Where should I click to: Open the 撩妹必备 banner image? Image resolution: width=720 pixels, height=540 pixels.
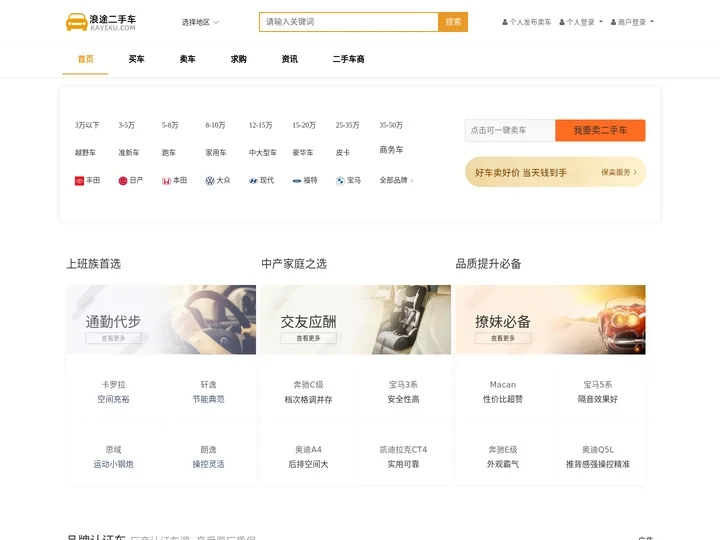point(551,320)
